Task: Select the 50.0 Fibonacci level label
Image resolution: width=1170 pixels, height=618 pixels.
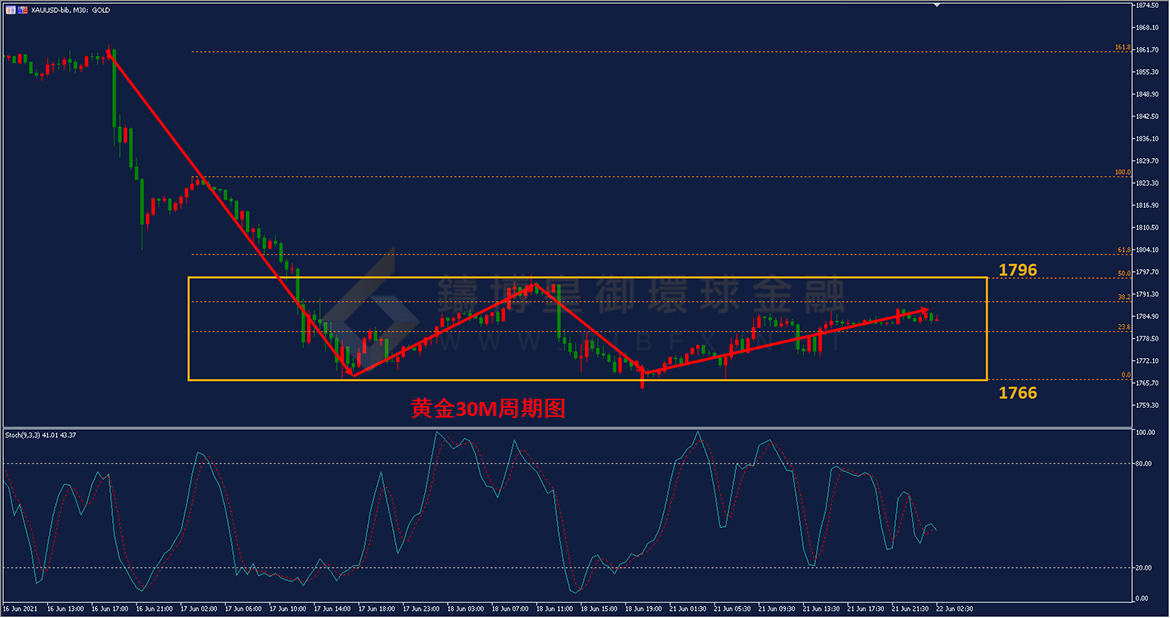Action: click(1123, 273)
